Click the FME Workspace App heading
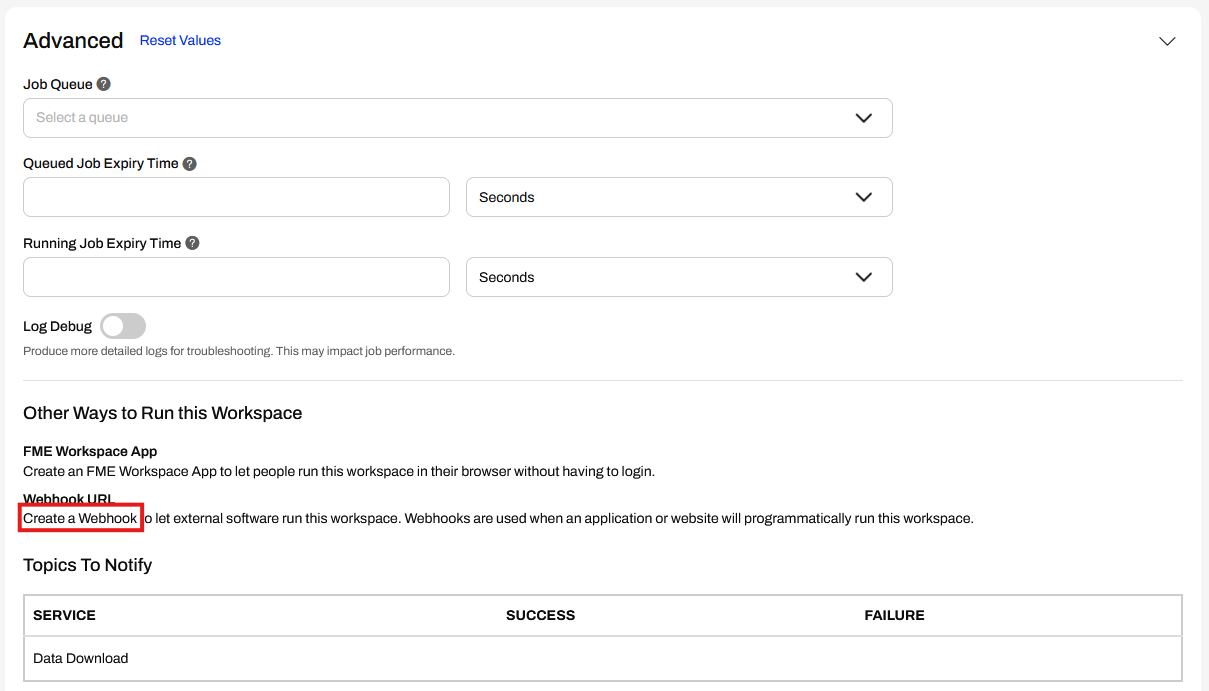 point(90,451)
